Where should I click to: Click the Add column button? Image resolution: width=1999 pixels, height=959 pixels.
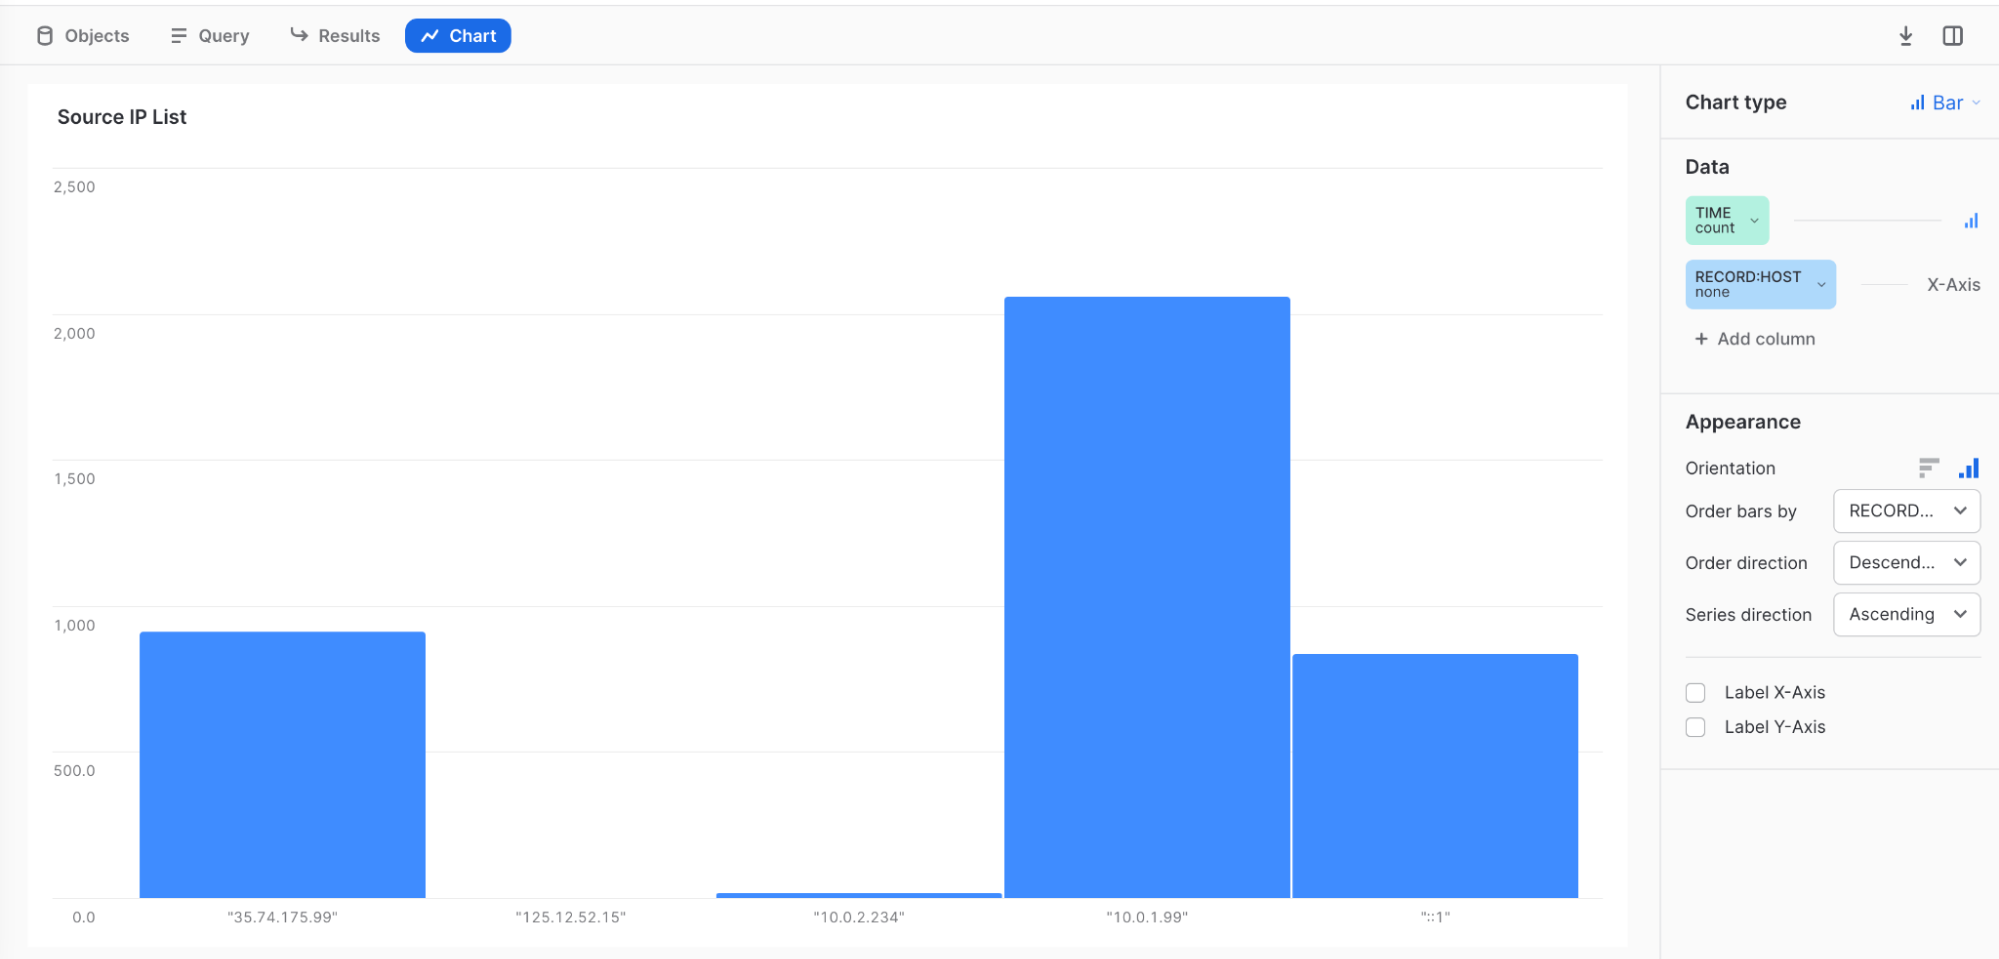[1755, 339]
